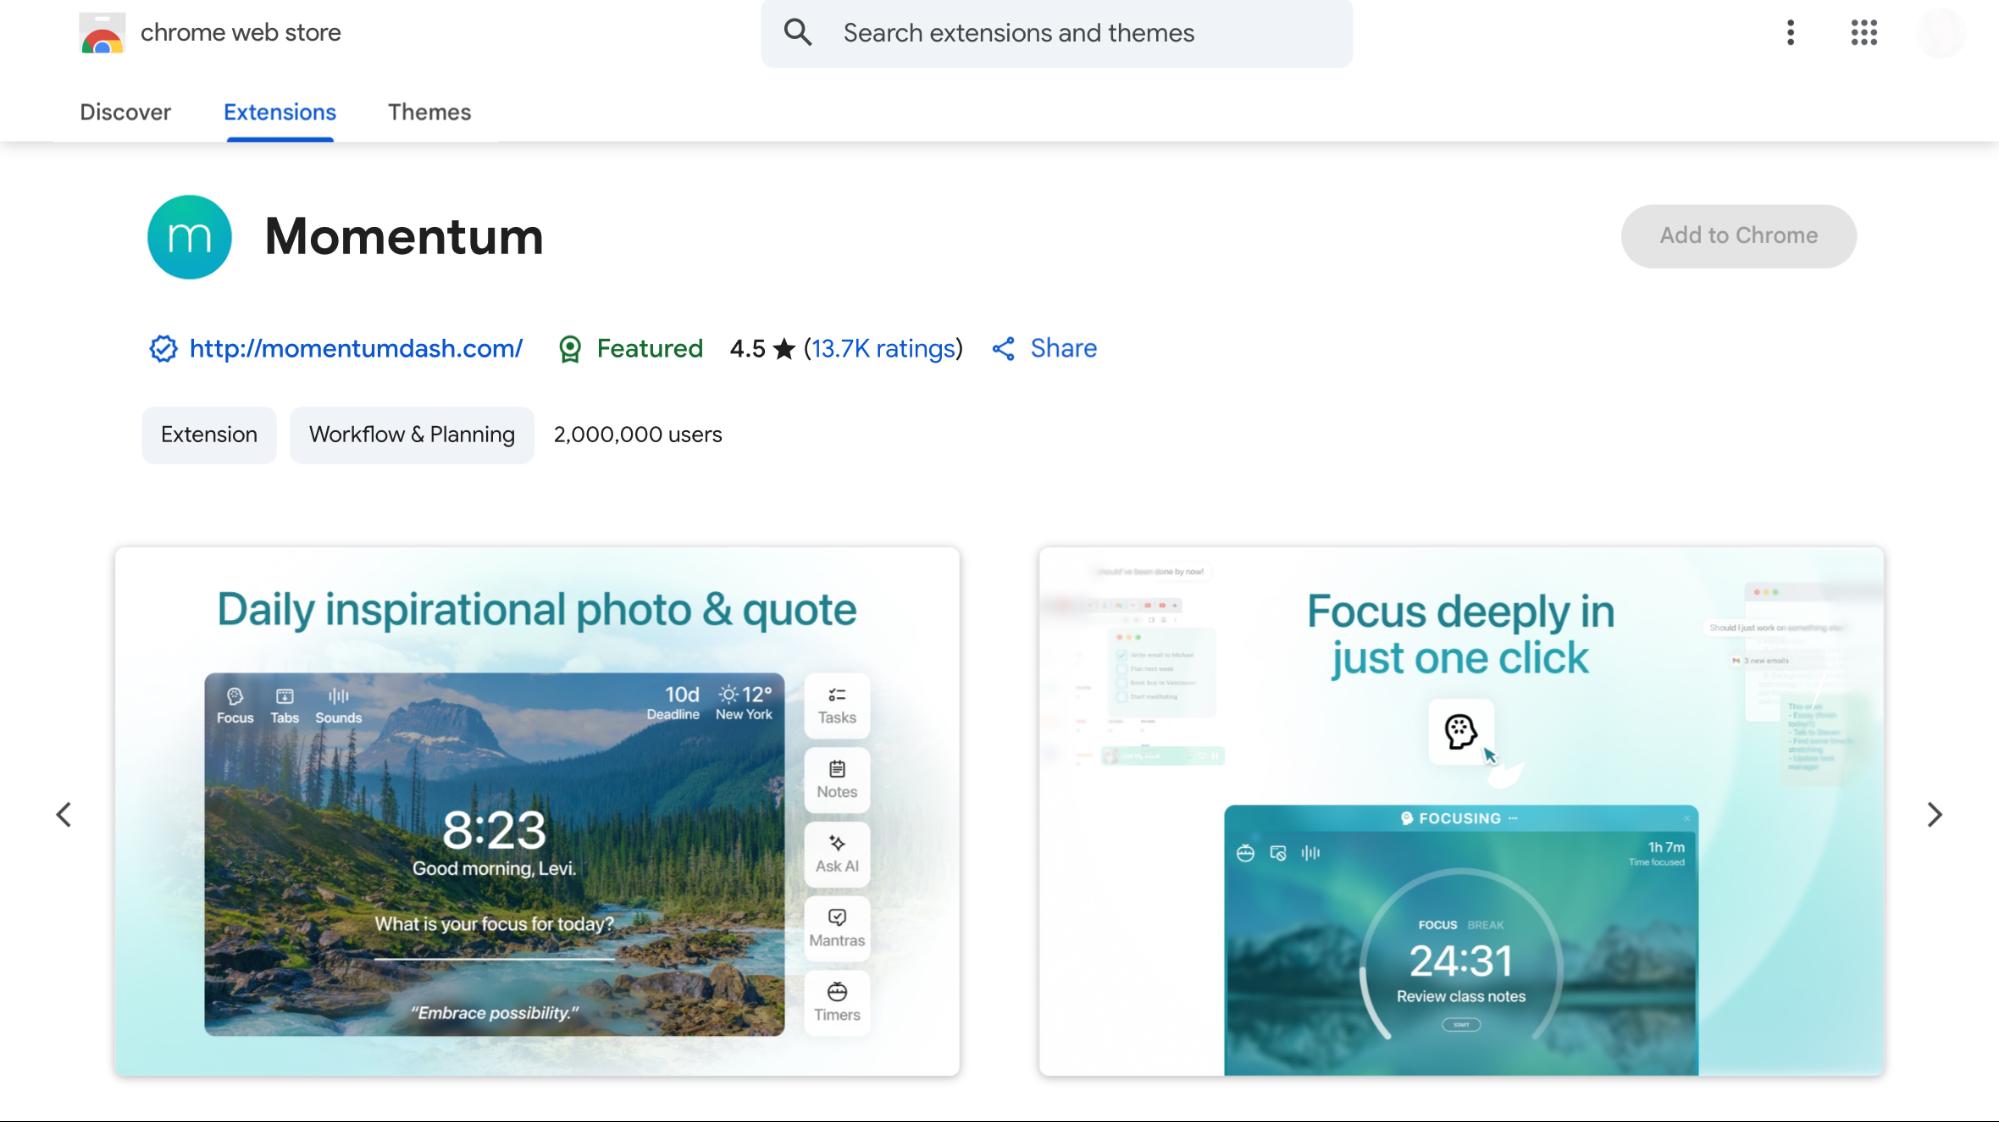Click the Workflow & Planning chip
Viewport: 1999px width, 1122px height.
point(412,435)
